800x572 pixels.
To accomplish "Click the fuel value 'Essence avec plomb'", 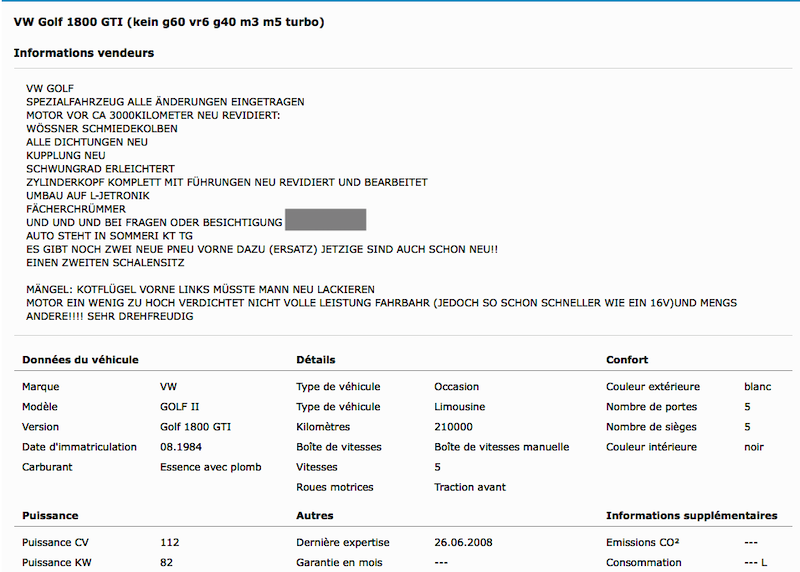I will [x=211, y=467].
